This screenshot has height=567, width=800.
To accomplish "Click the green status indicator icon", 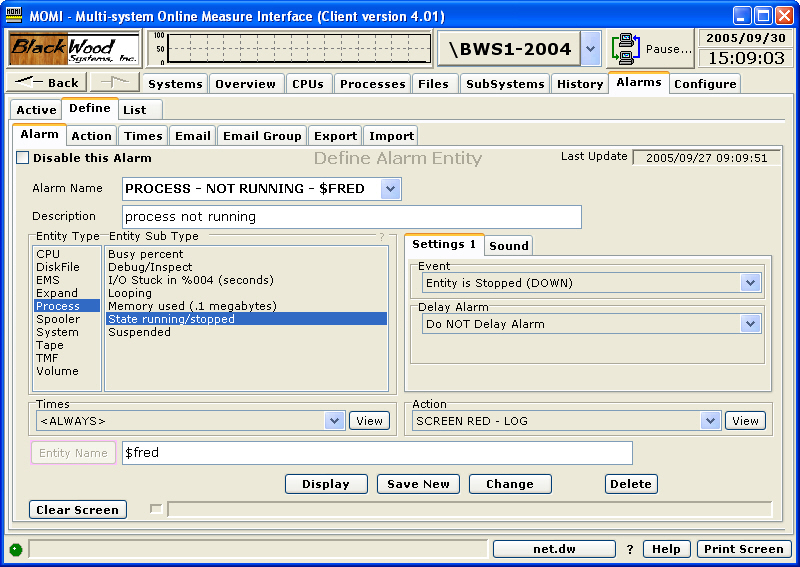I will point(16,549).
